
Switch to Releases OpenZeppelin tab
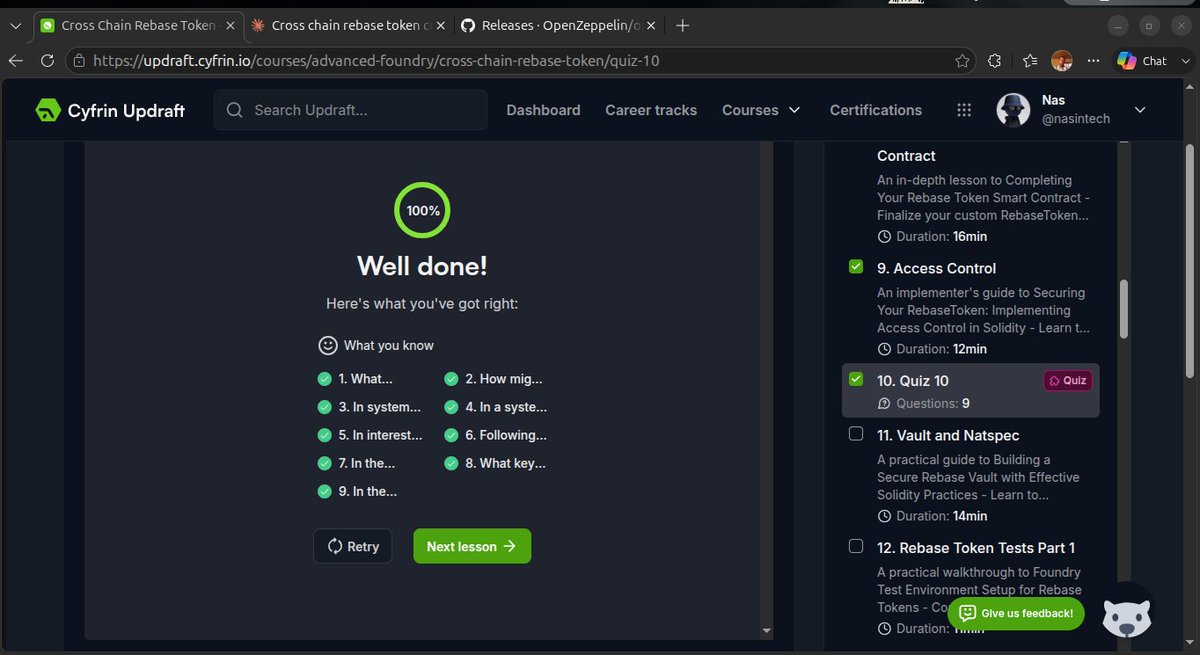(560, 25)
